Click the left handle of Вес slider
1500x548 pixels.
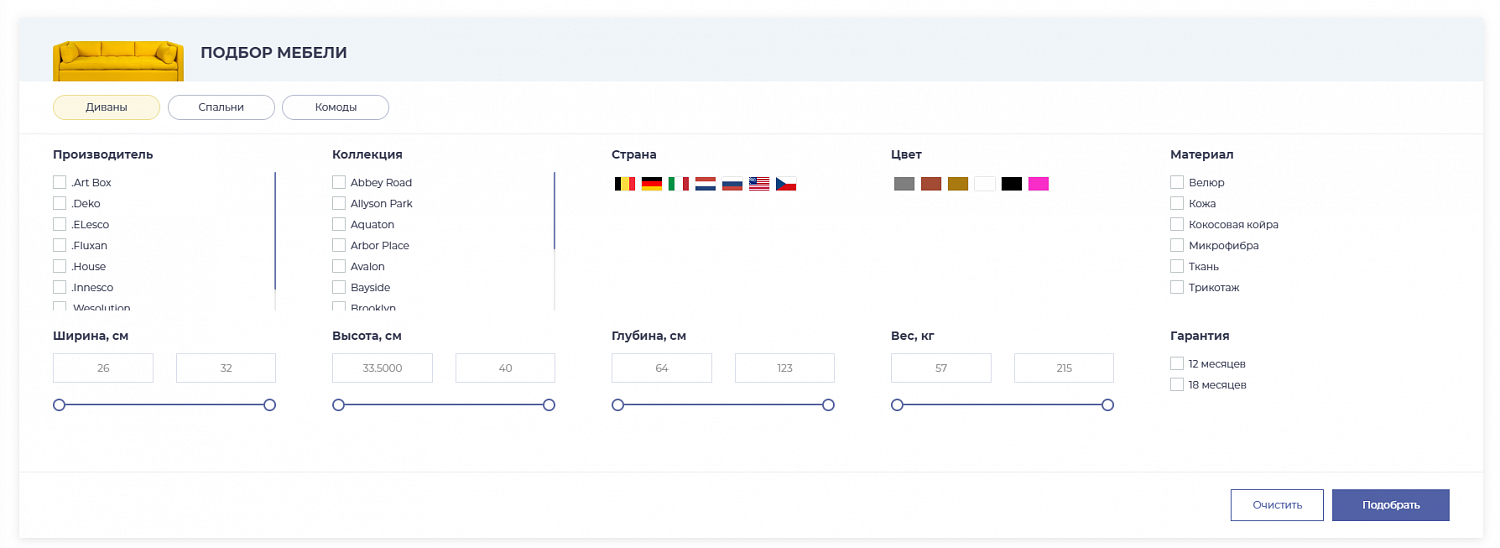897,405
